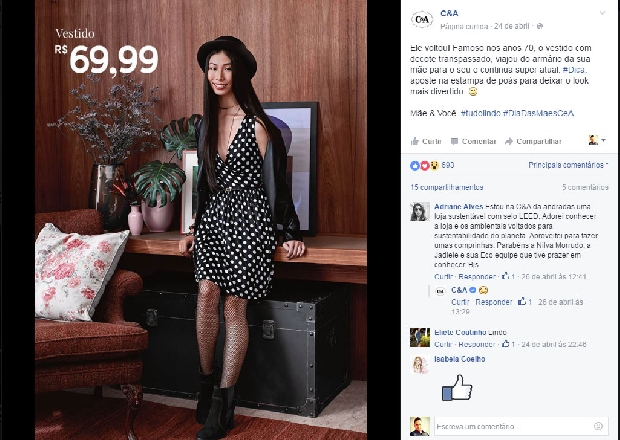Click the wow reaction emoji icon
The height and width of the screenshot is (440, 620).
(434, 166)
